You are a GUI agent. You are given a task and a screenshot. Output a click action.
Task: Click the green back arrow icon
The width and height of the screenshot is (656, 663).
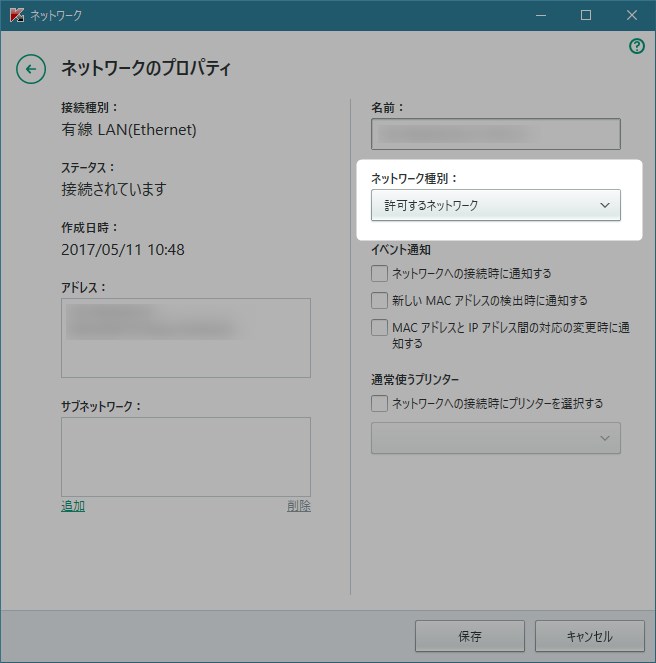click(31, 69)
